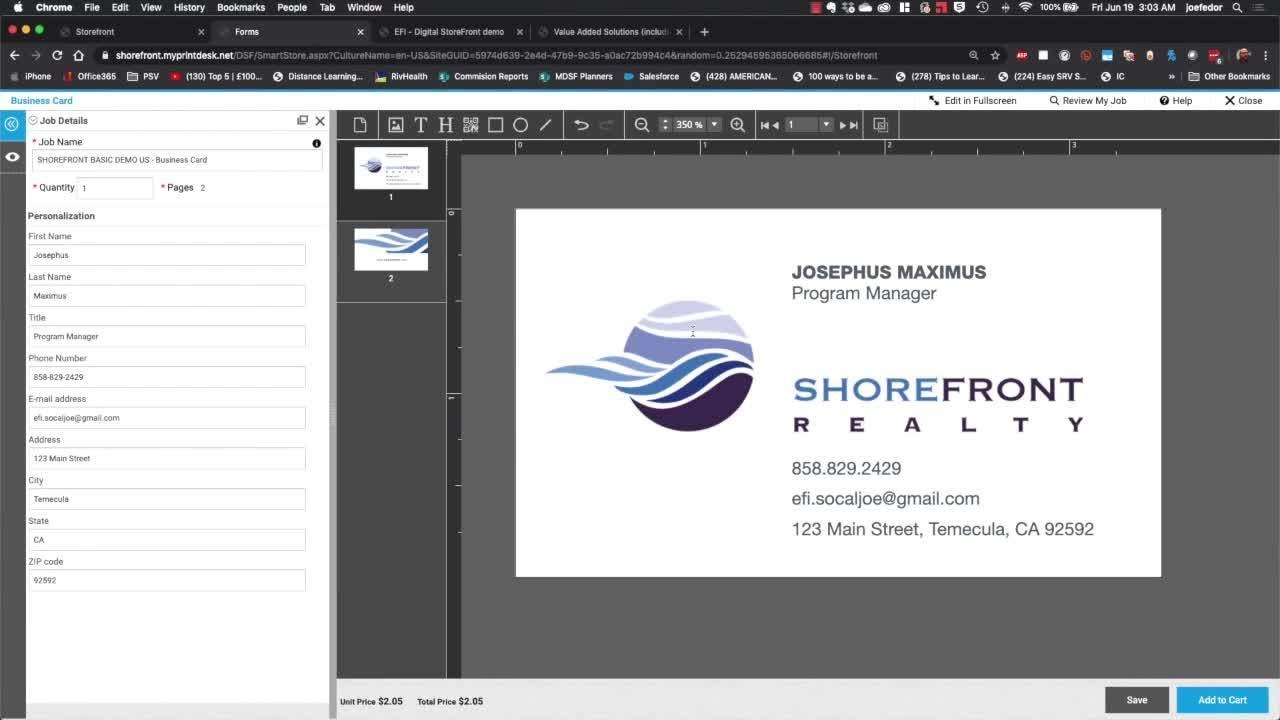Click the Job Name info icon
Viewport: 1280px width, 720px height.
[x=317, y=143]
